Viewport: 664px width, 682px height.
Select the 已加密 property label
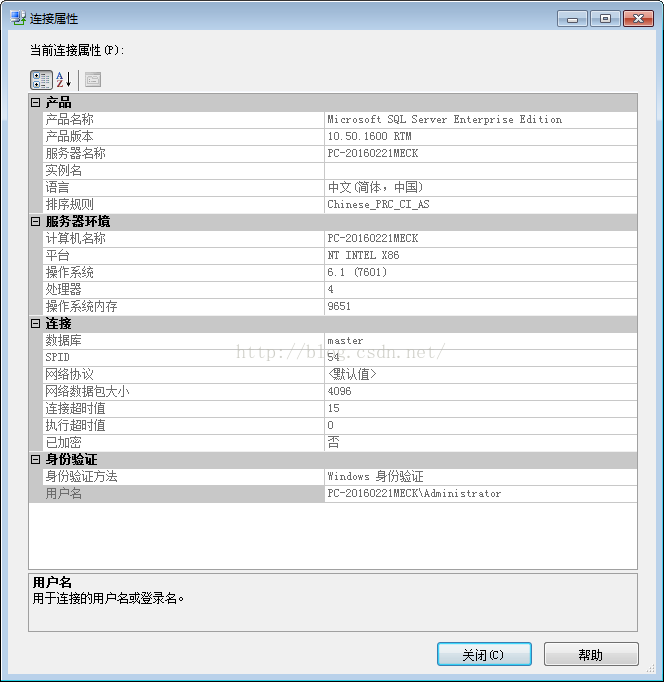coord(63,442)
